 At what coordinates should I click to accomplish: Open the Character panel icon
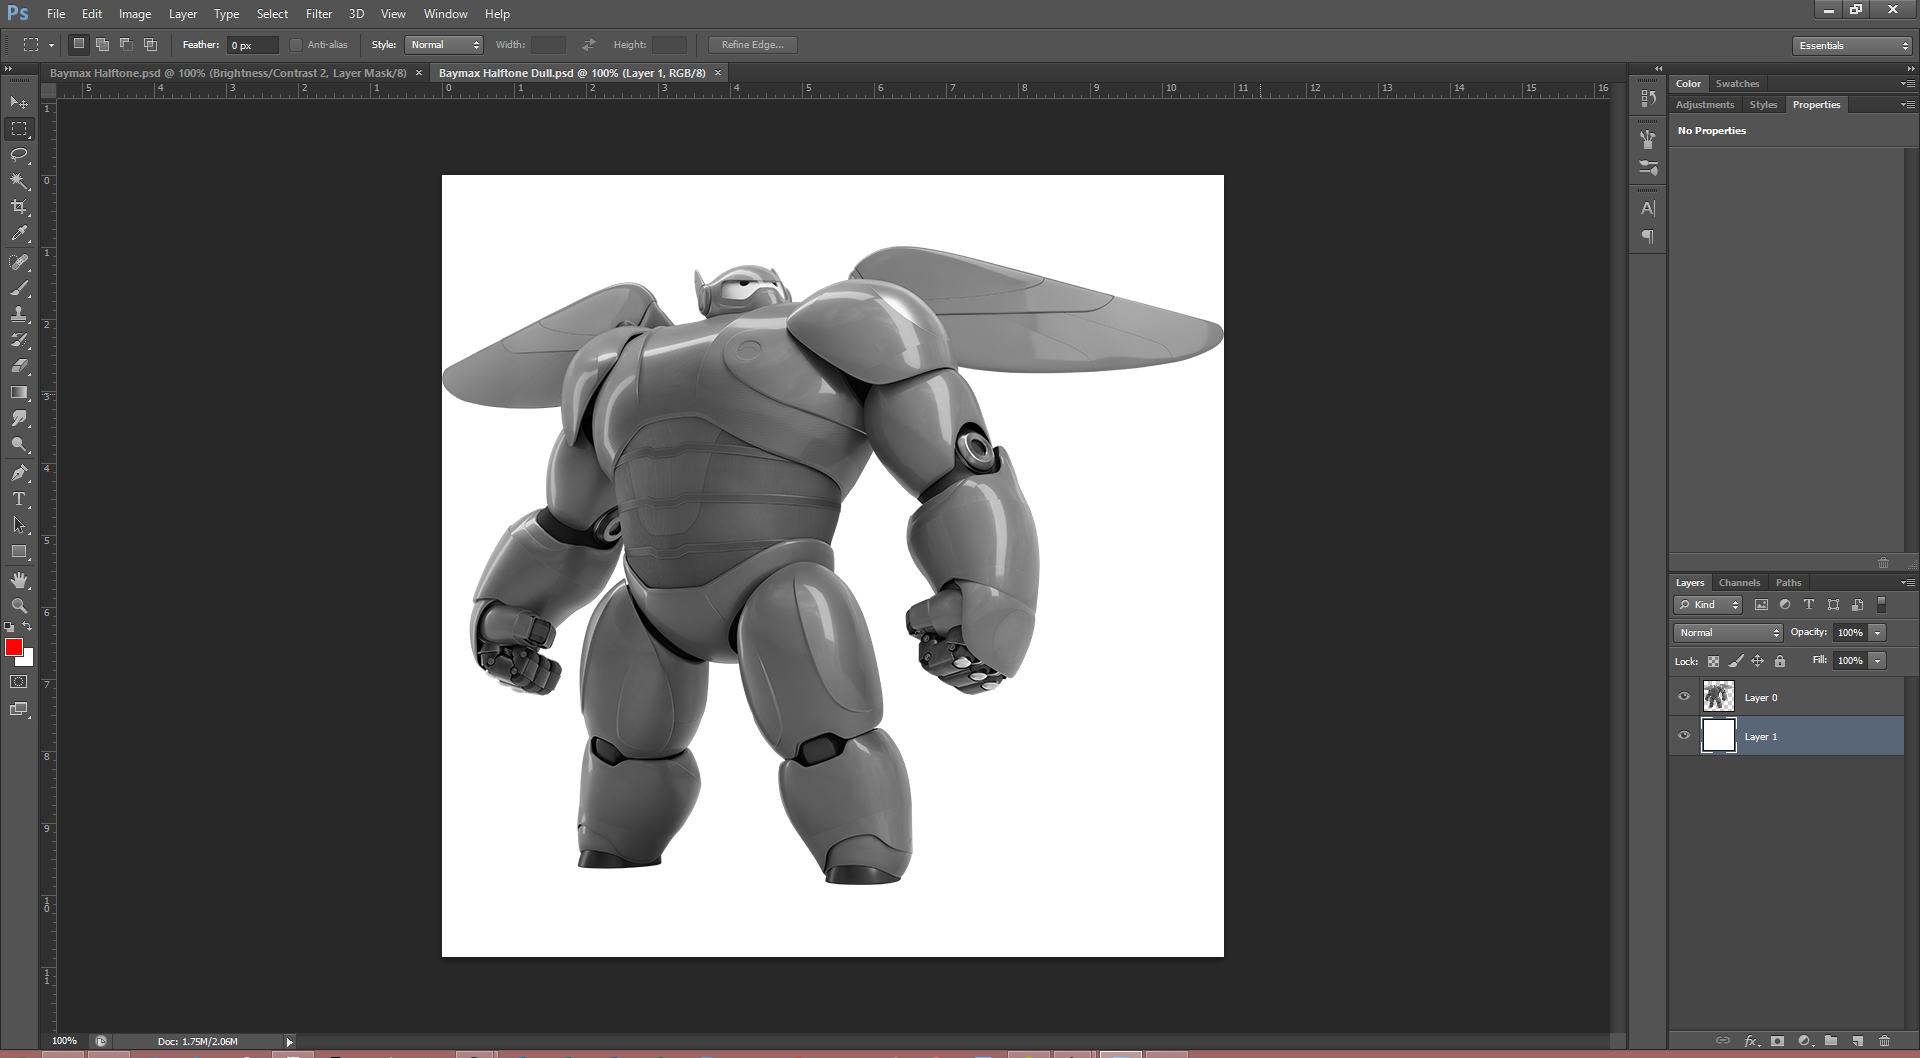click(1648, 208)
